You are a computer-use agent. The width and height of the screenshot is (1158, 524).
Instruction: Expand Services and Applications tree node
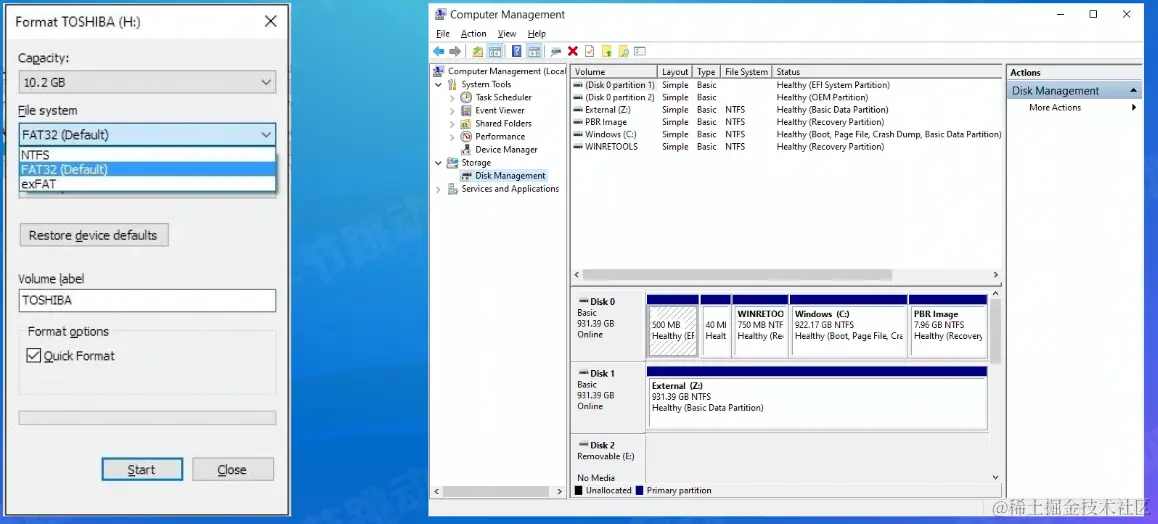point(439,189)
